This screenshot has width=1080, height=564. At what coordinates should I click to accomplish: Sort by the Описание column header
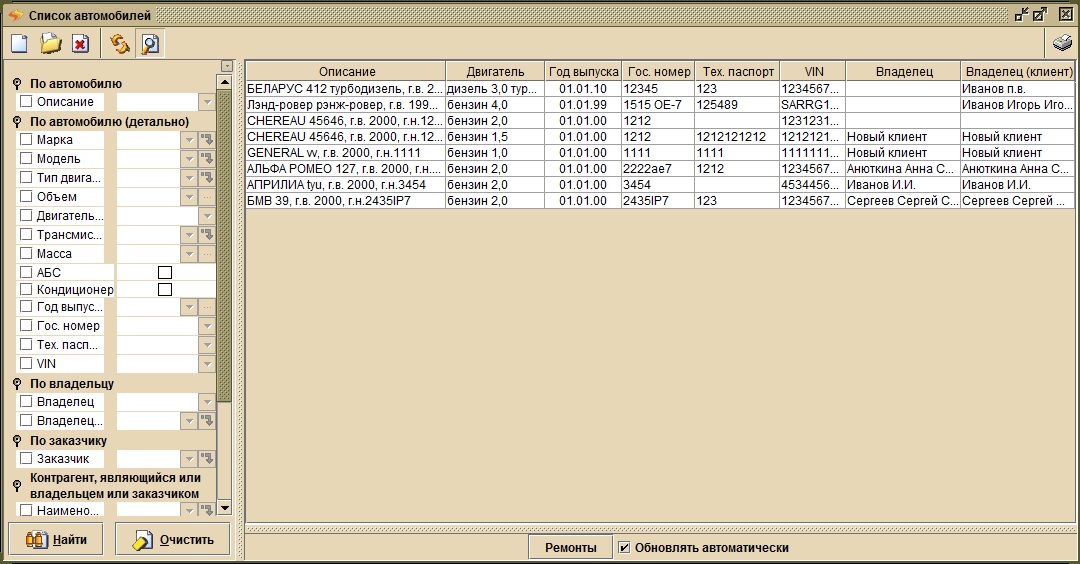[x=346, y=72]
